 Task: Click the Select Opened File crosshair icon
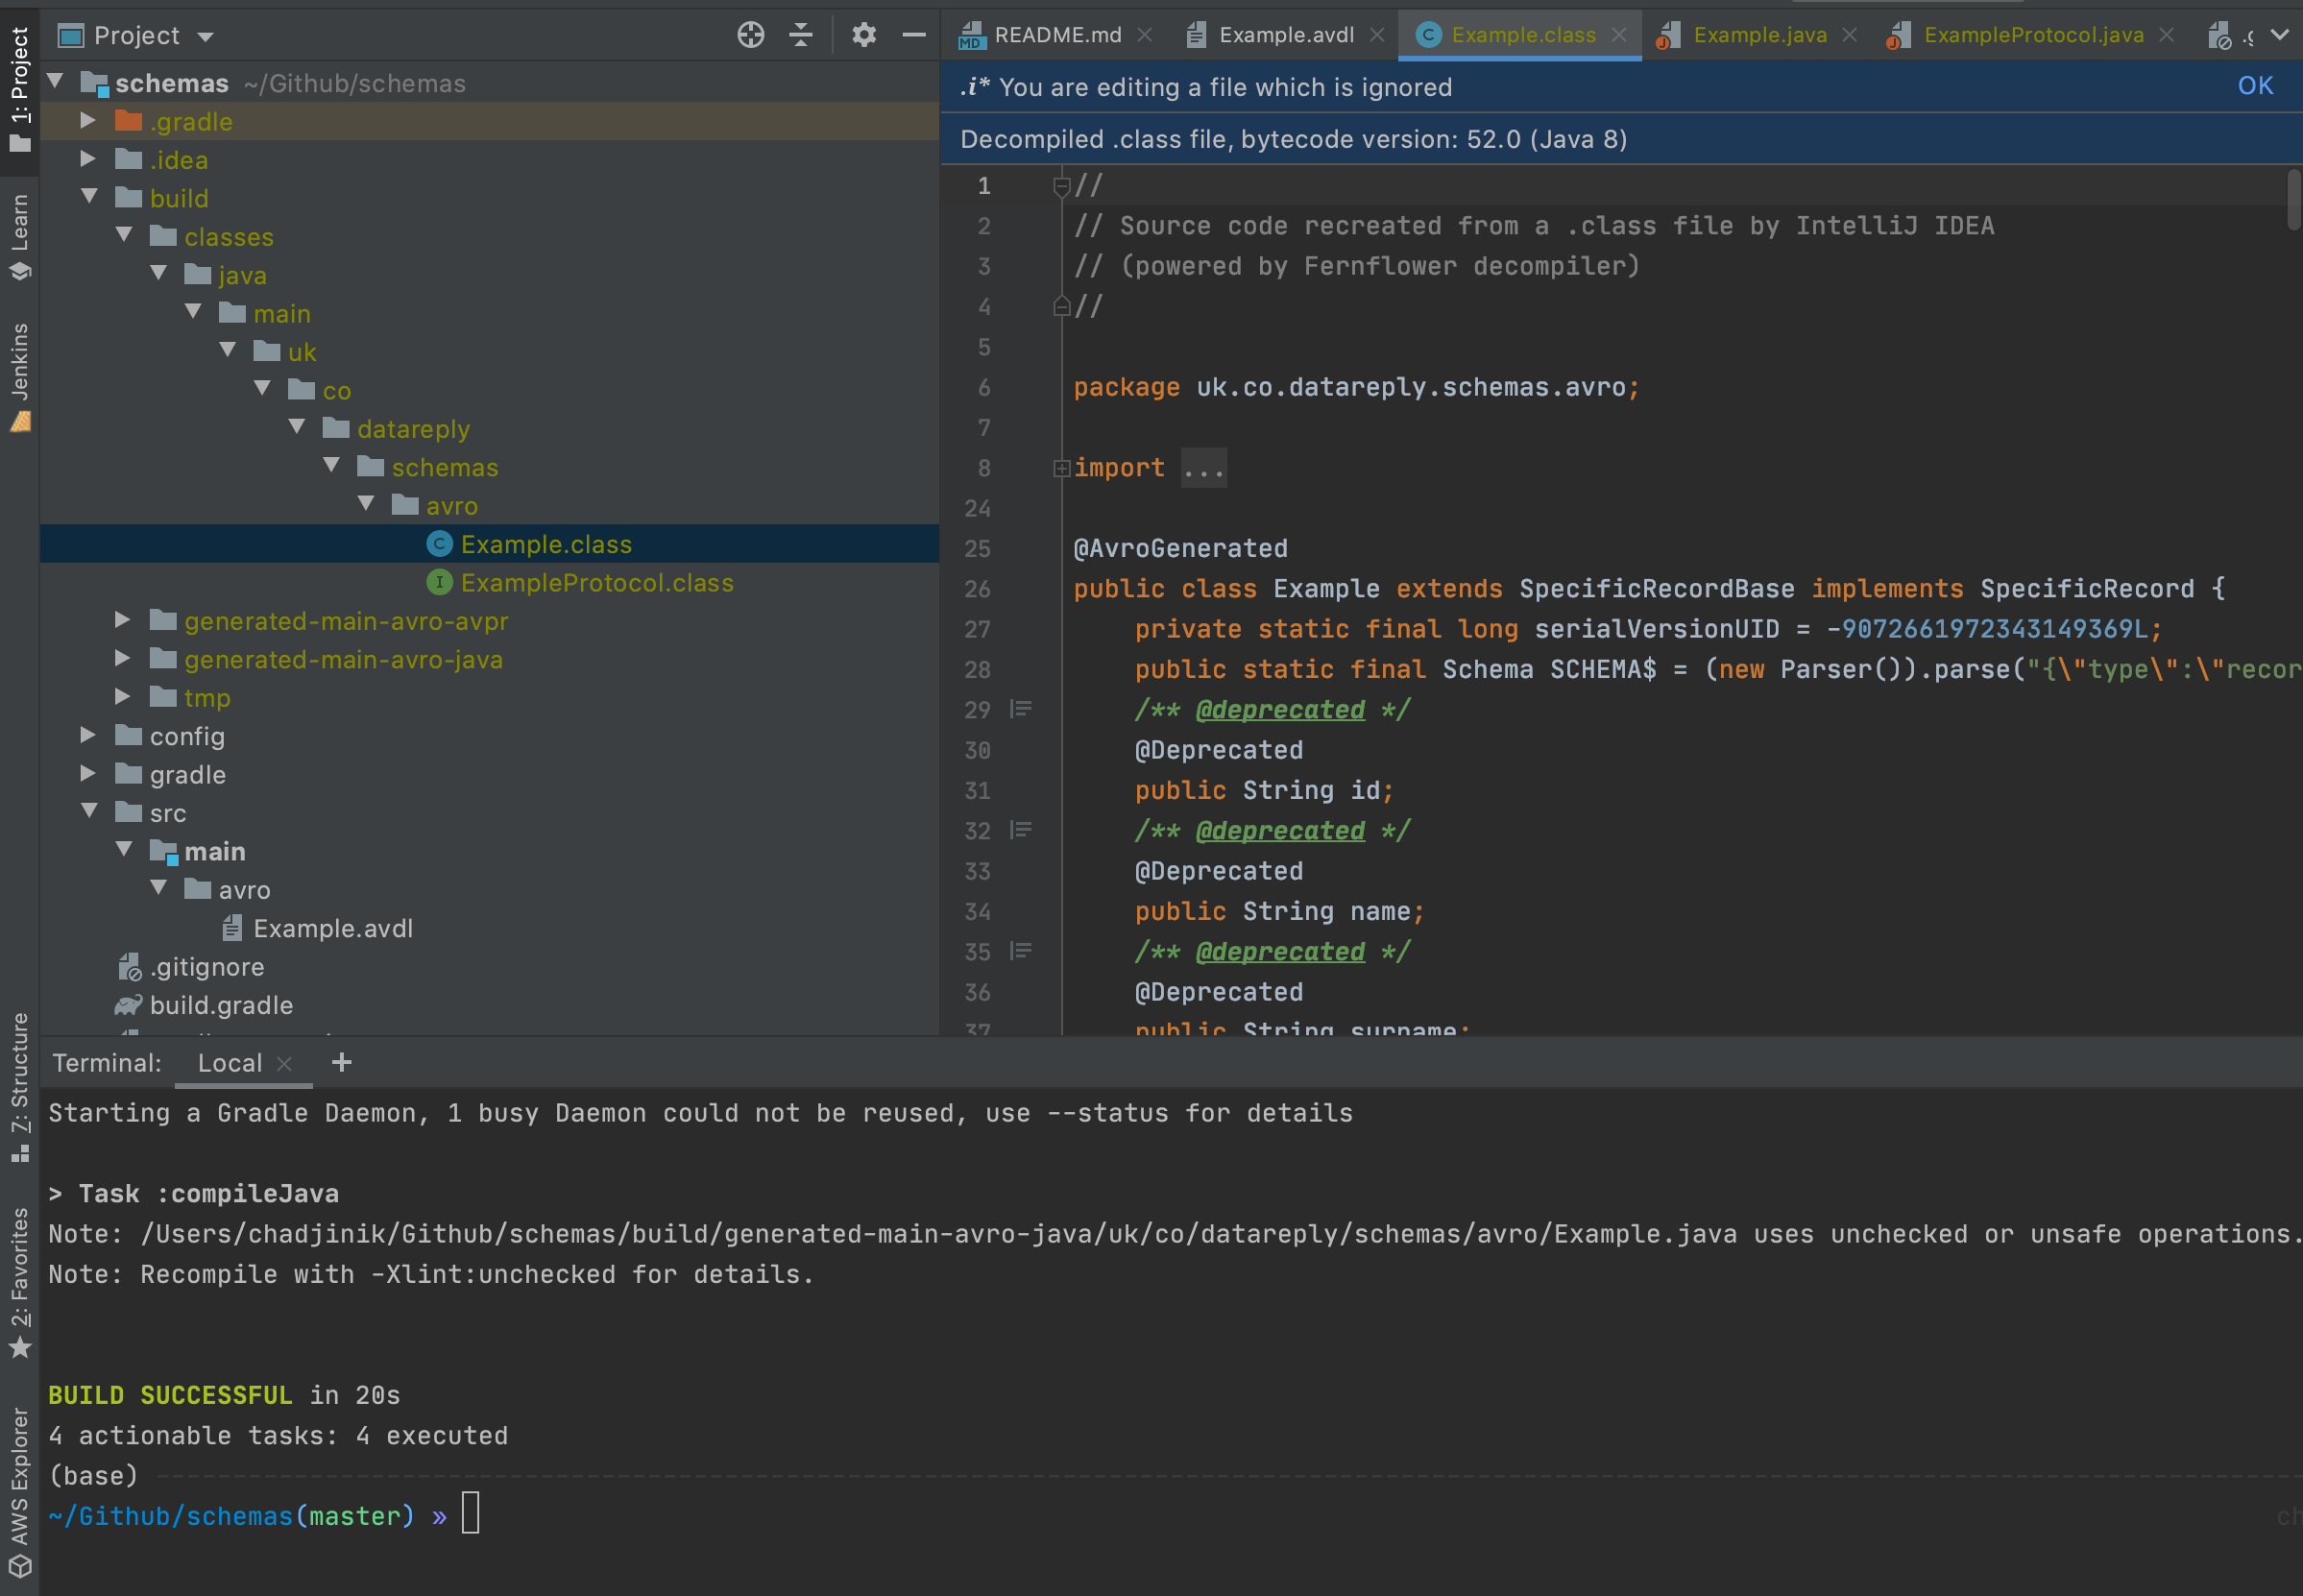click(x=749, y=34)
